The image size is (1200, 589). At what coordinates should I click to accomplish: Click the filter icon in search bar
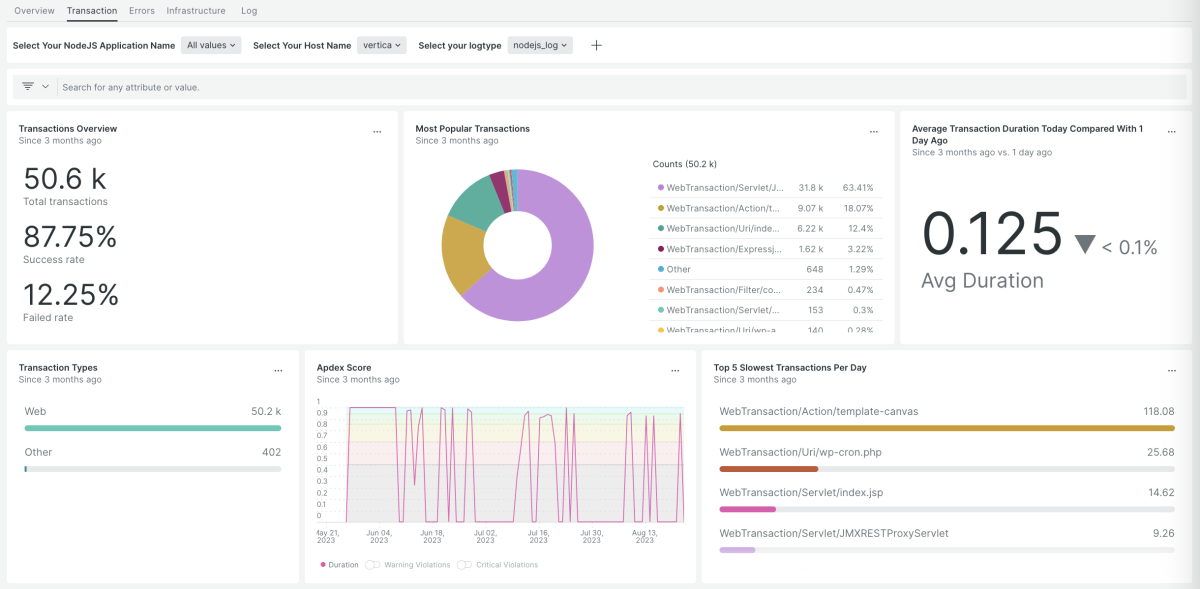(x=28, y=87)
